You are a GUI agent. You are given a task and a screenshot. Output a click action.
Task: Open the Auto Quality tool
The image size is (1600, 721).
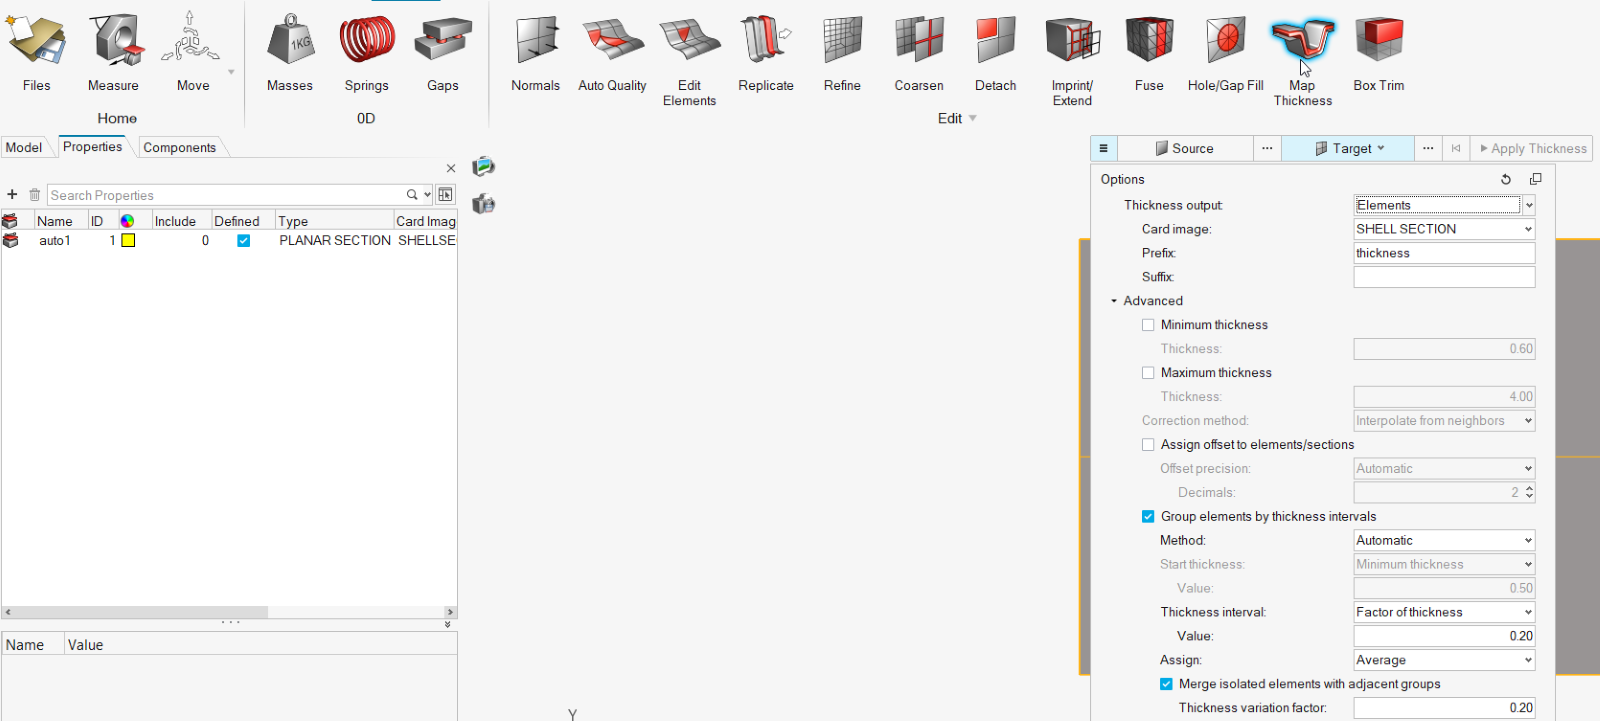(612, 52)
